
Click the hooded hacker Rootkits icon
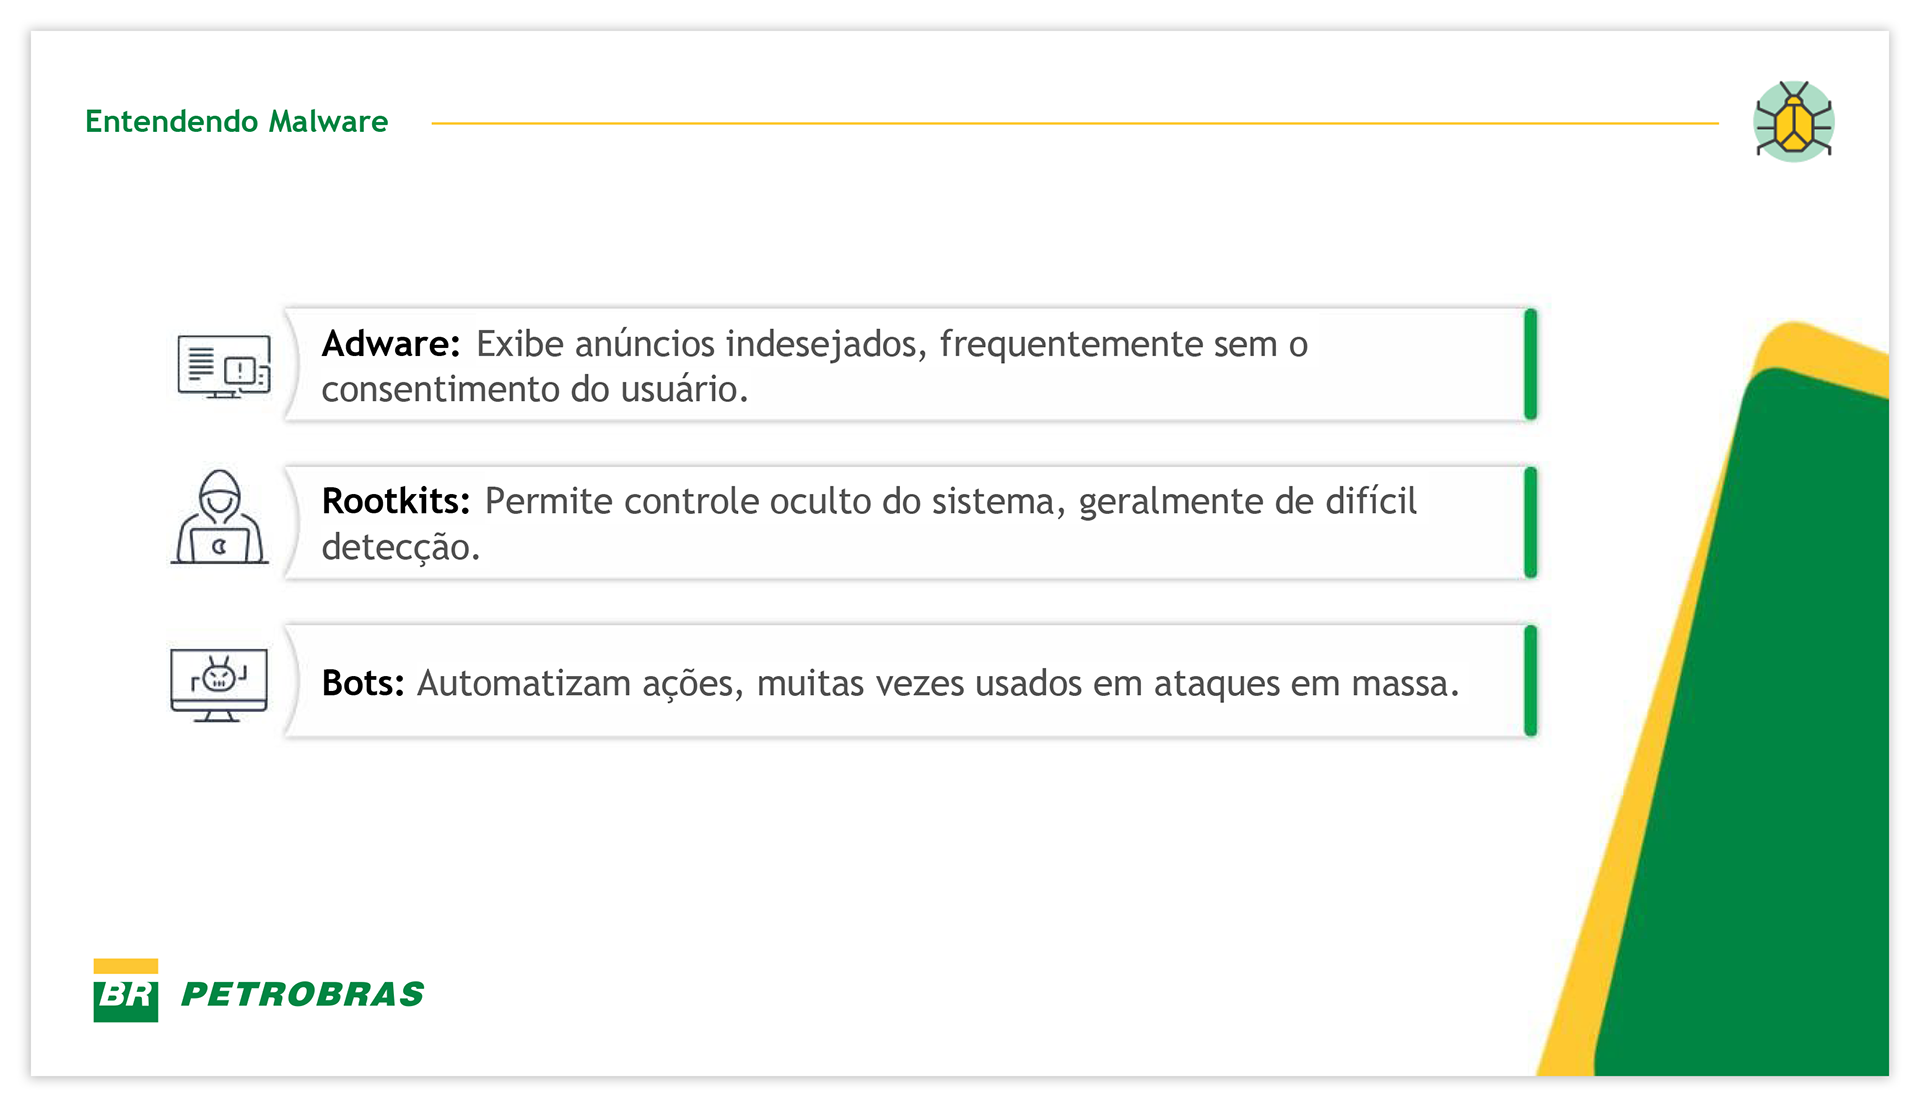tap(220, 518)
